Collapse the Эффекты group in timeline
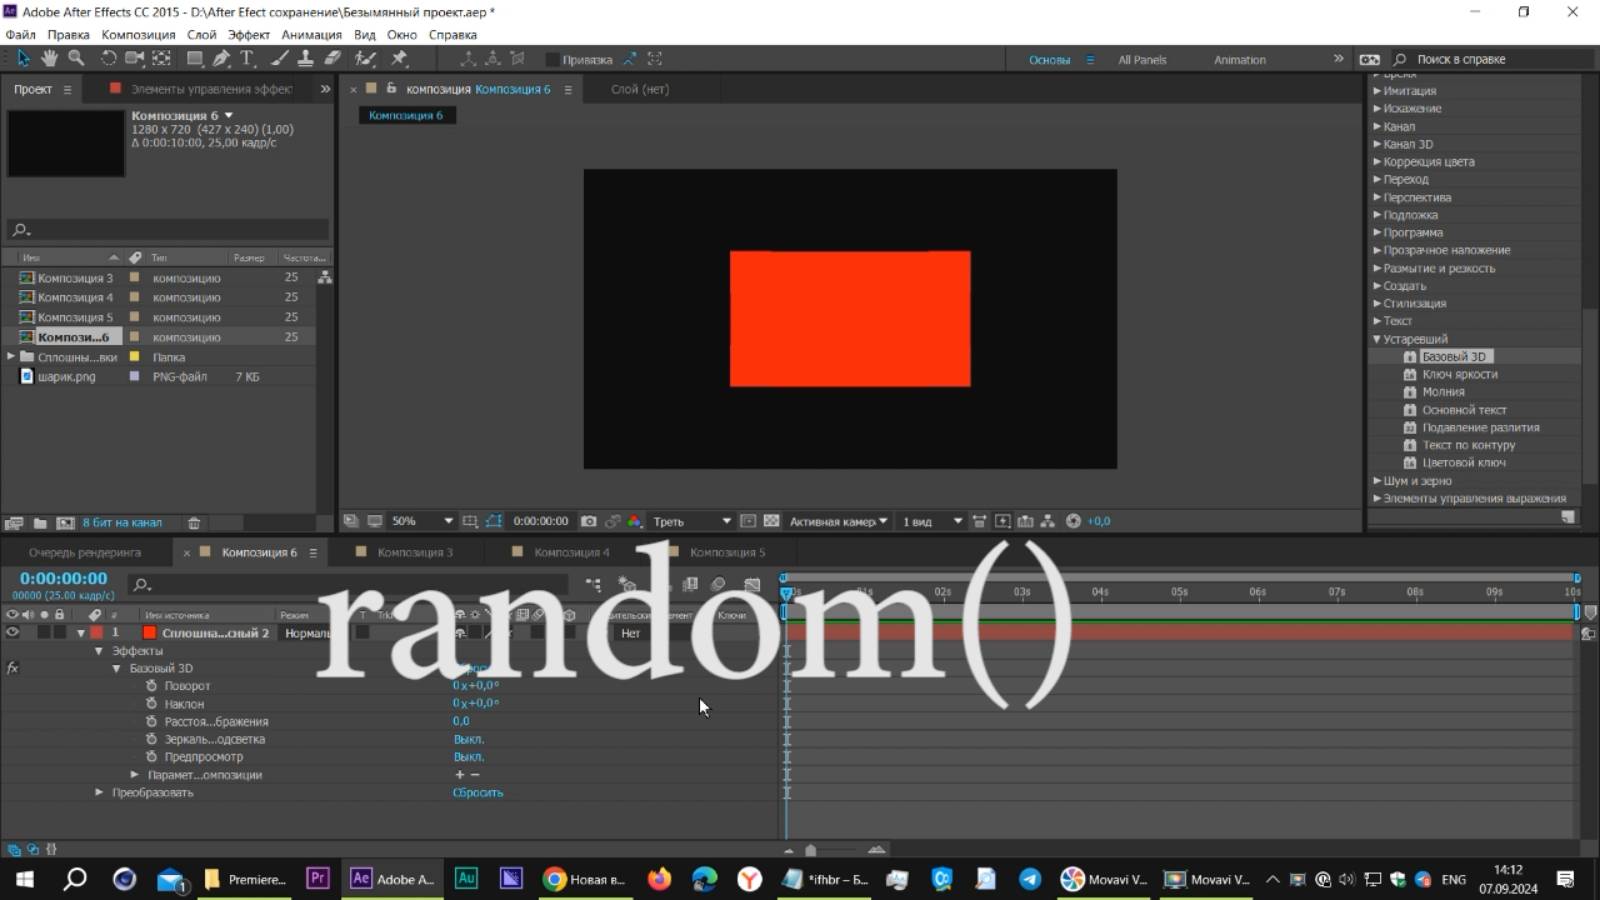 (99, 651)
